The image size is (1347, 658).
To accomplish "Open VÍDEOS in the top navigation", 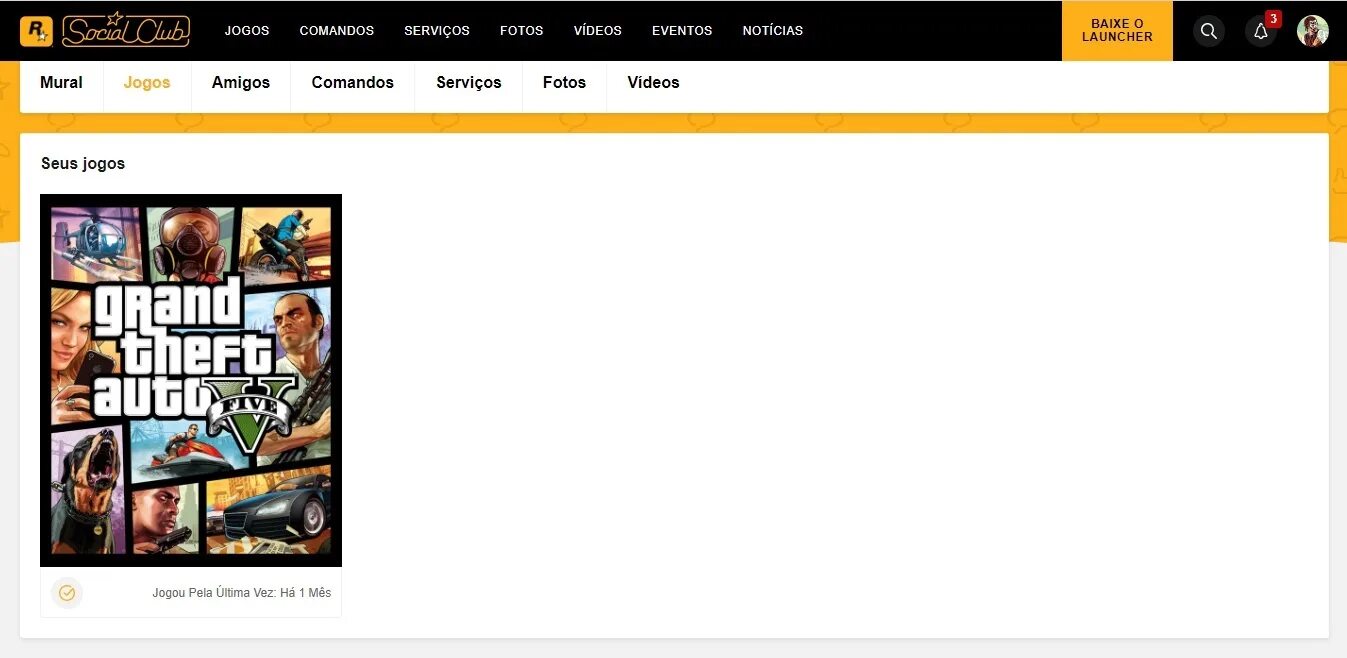I will pos(598,31).
